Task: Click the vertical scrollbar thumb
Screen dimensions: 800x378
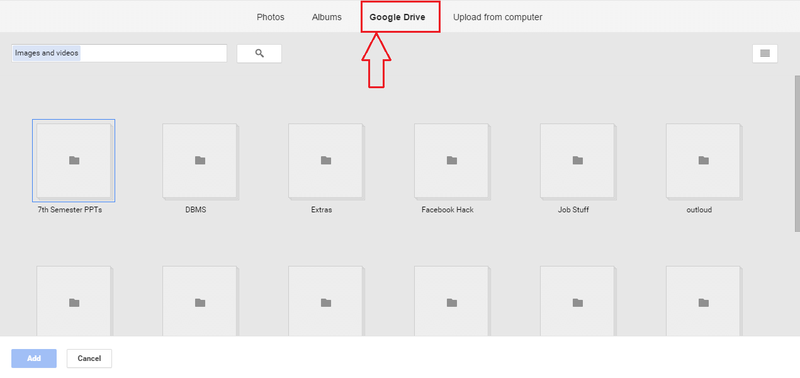Action: coord(797,153)
